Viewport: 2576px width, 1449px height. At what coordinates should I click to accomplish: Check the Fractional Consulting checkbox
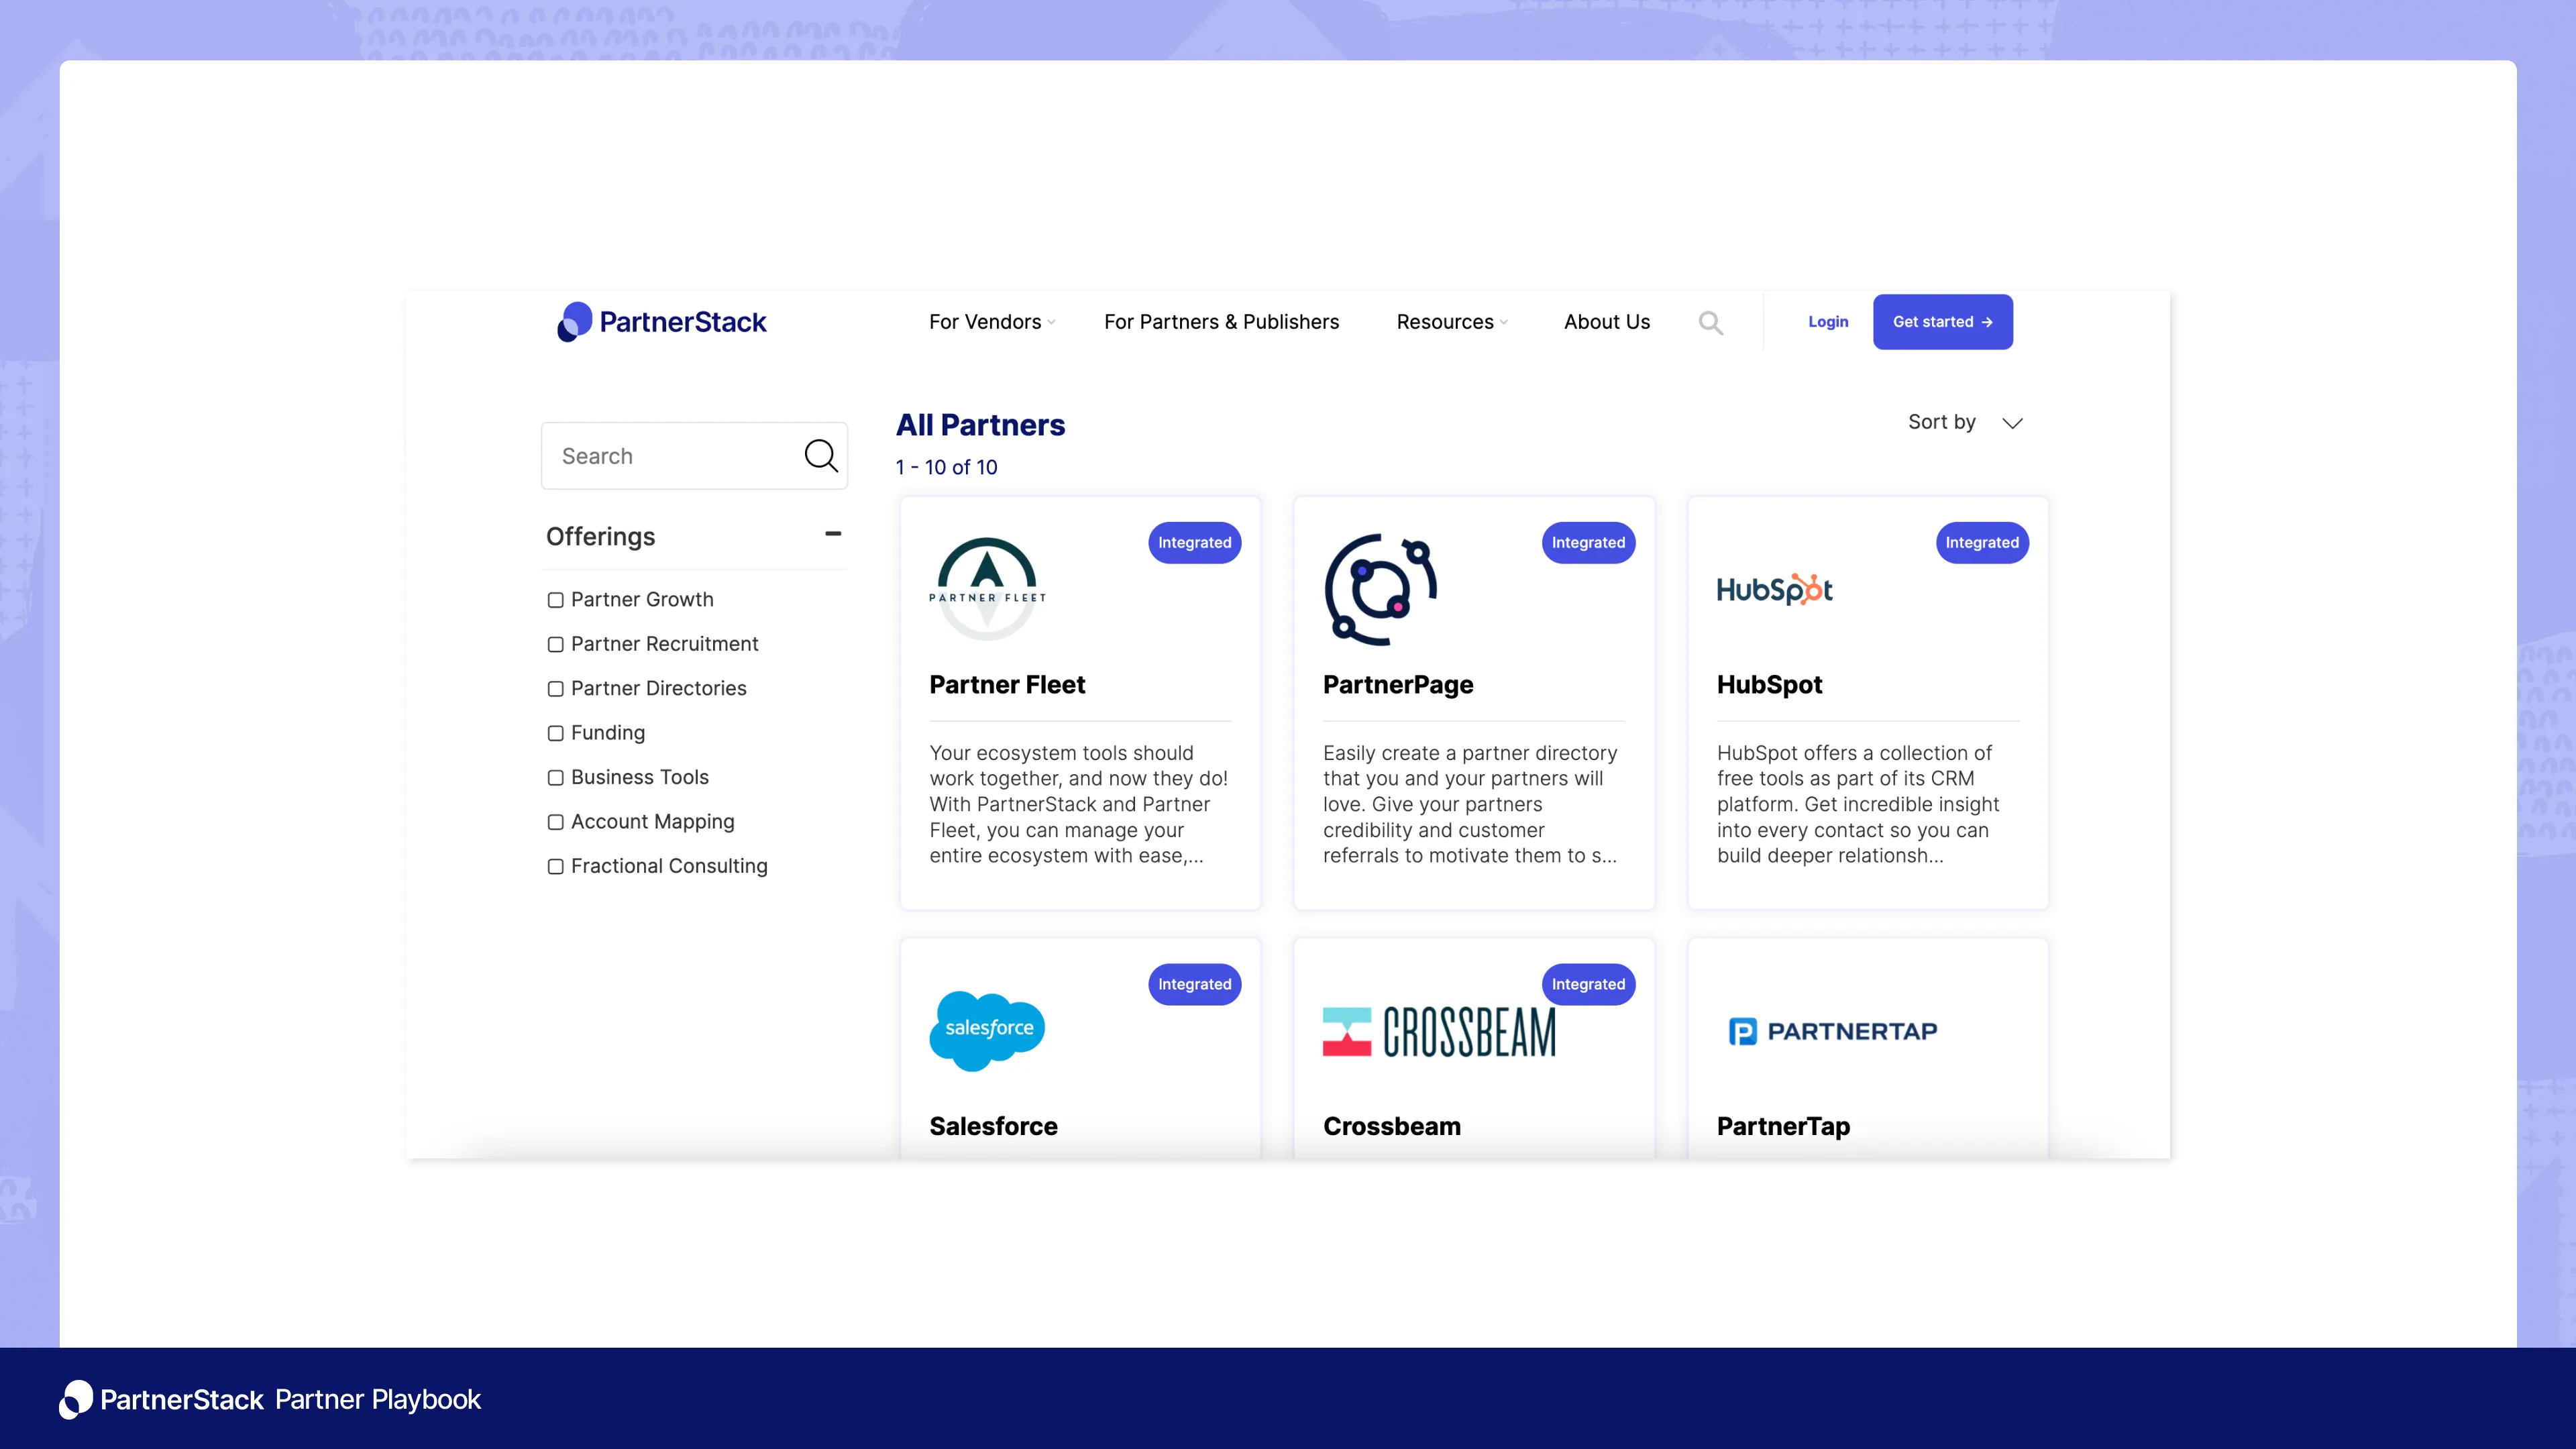pyautogui.click(x=556, y=866)
